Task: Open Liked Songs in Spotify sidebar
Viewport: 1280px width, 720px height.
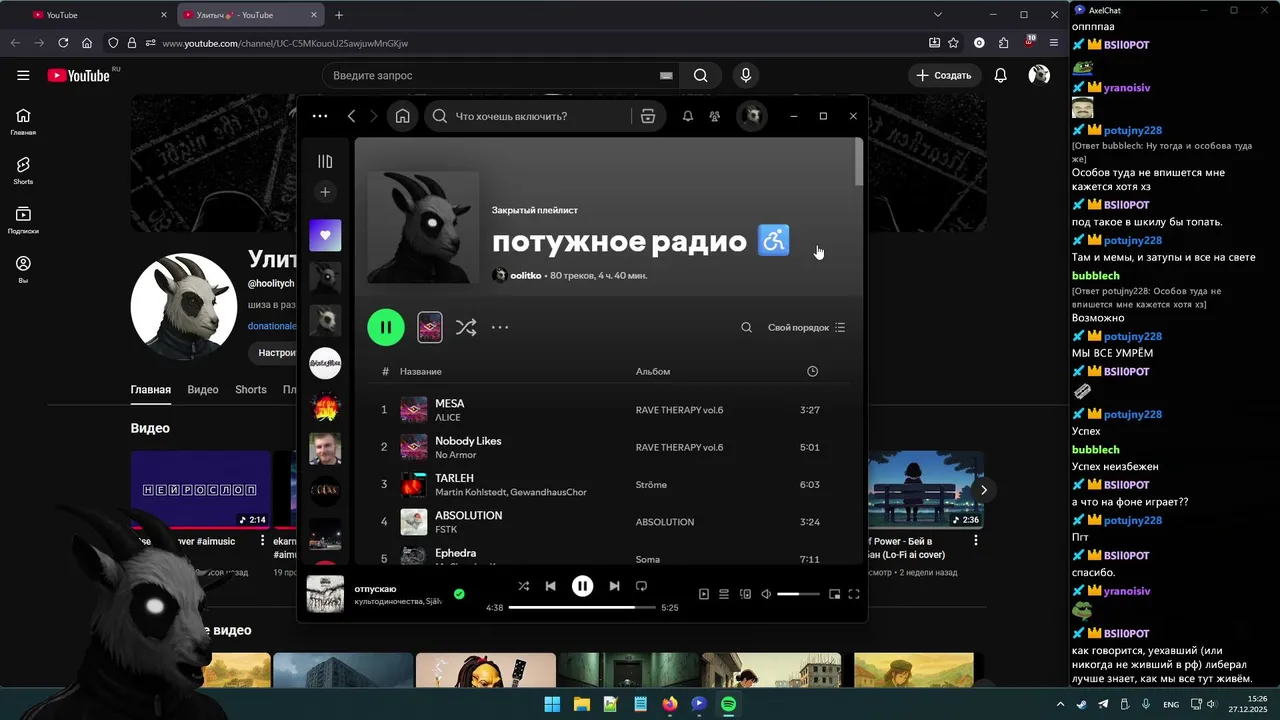Action: (325, 235)
